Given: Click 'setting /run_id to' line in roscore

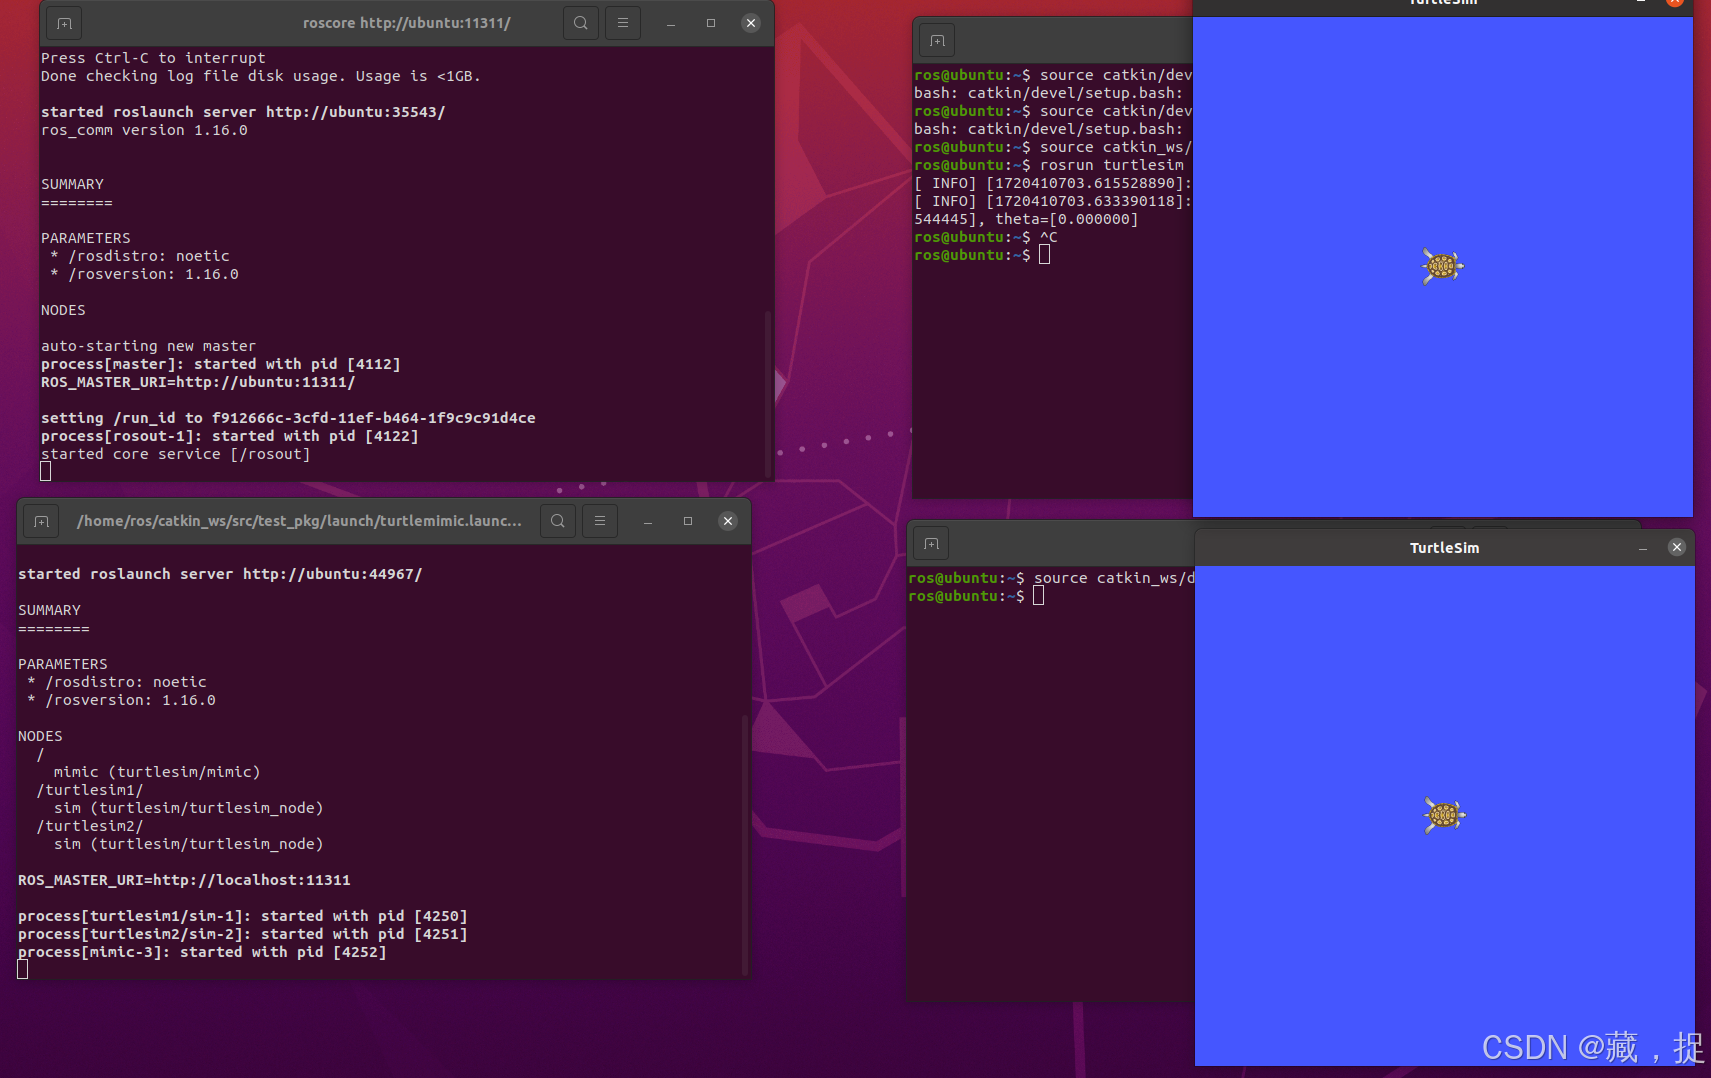Looking at the screenshot, I should coord(288,418).
